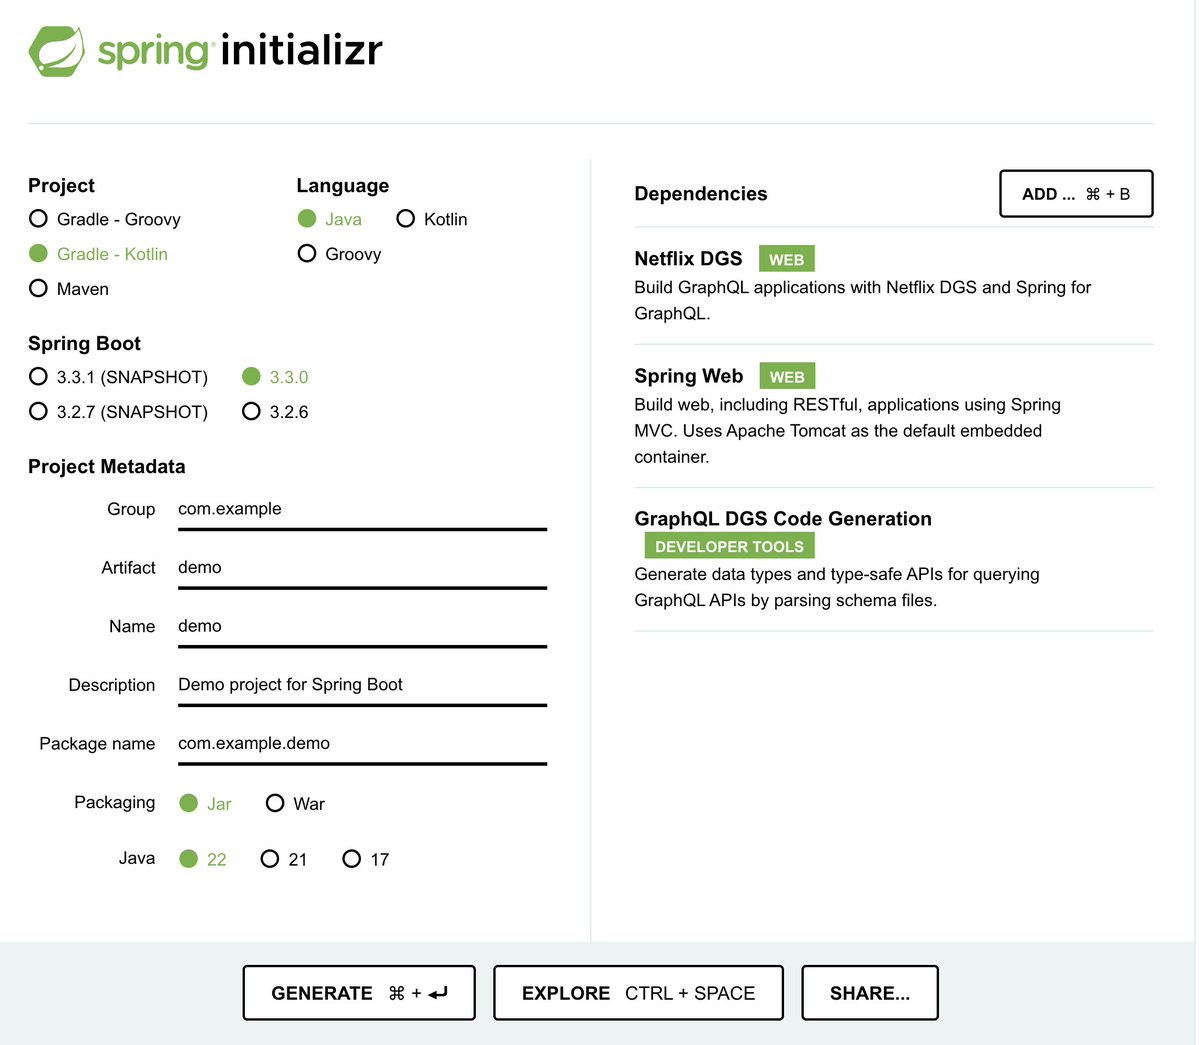1199x1045 pixels.
Task: Click the Project section heading
Action: pos(61,186)
